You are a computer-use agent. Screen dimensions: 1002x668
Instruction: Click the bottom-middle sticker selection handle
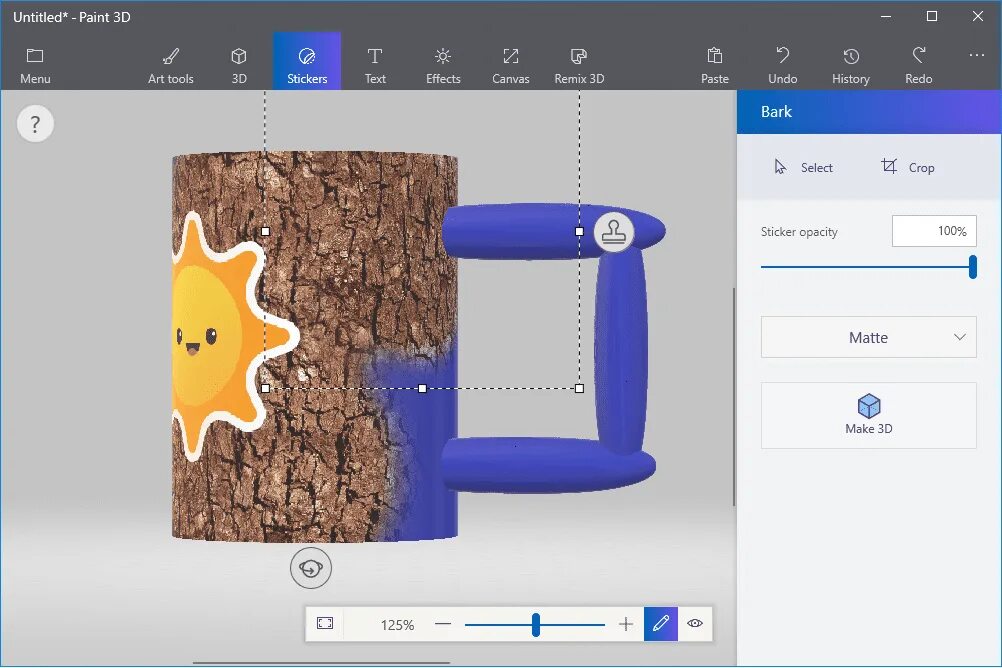pyautogui.click(x=422, y=388)
